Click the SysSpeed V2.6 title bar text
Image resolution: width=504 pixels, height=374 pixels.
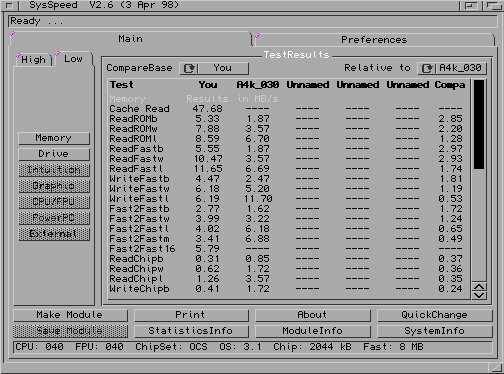104,5
